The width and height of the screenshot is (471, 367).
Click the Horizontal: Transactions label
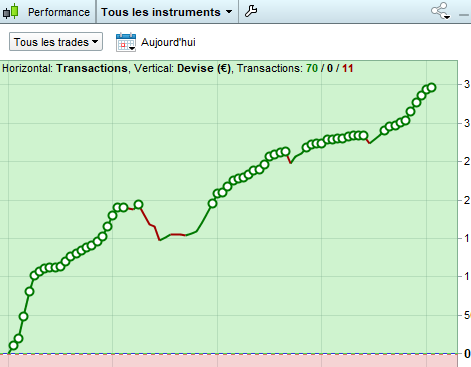pos(65,68)
